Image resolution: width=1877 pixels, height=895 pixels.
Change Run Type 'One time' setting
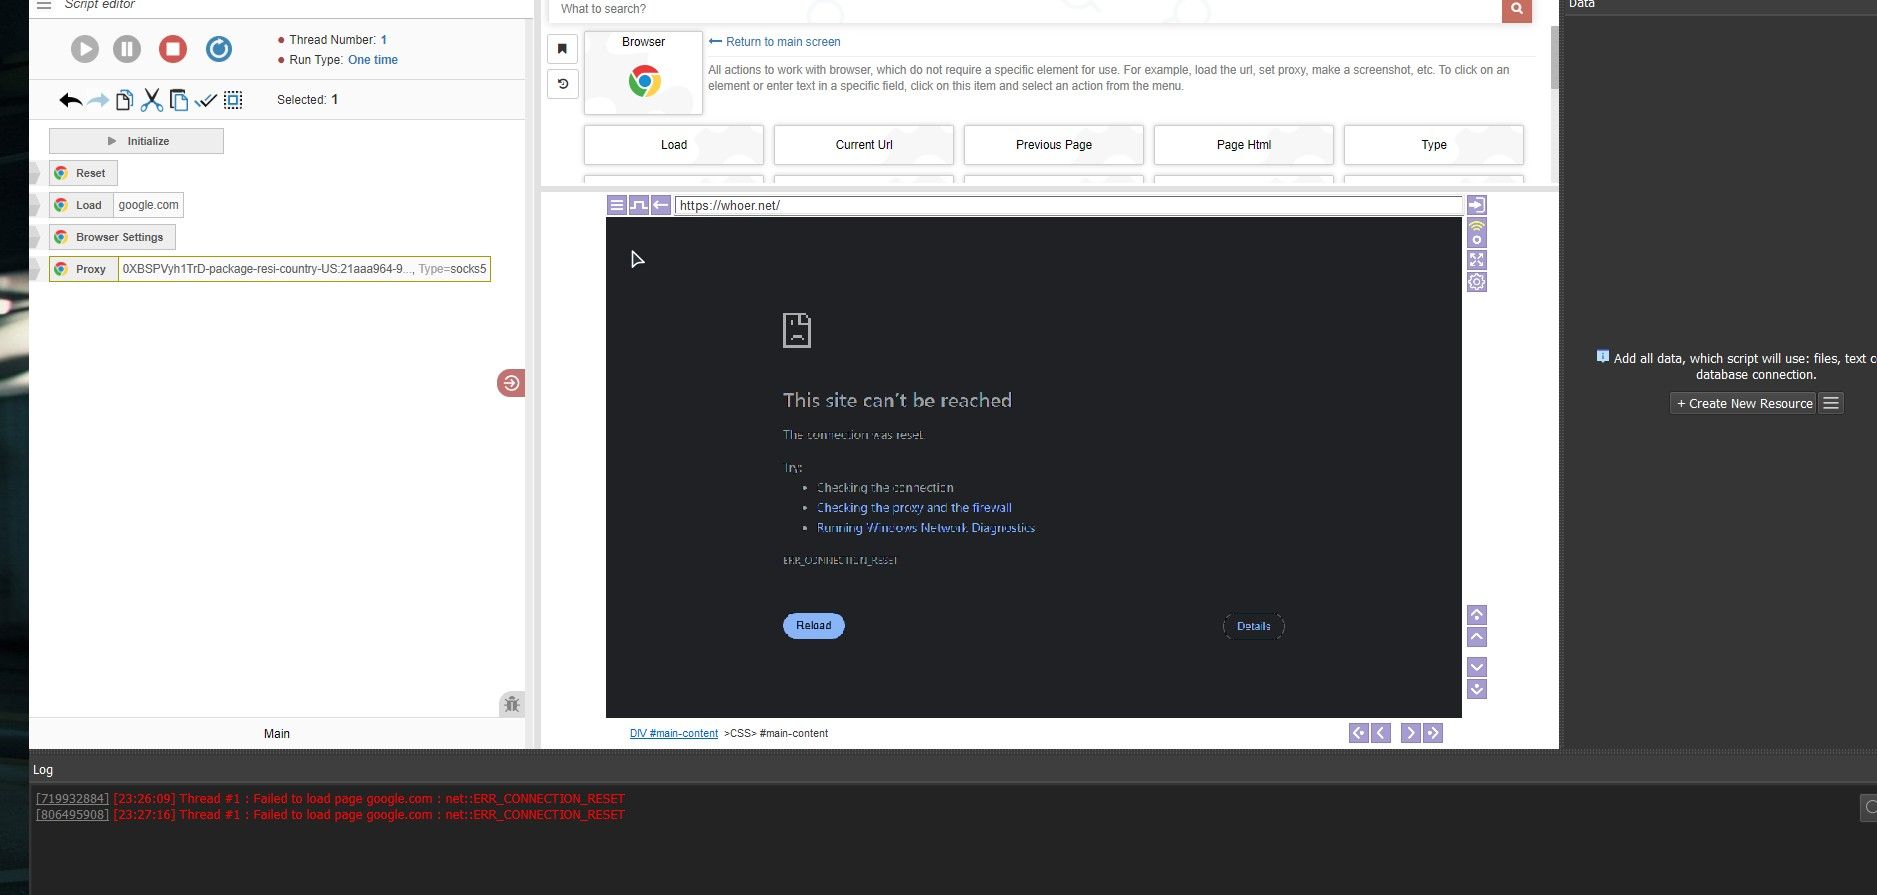click(373, 60)
